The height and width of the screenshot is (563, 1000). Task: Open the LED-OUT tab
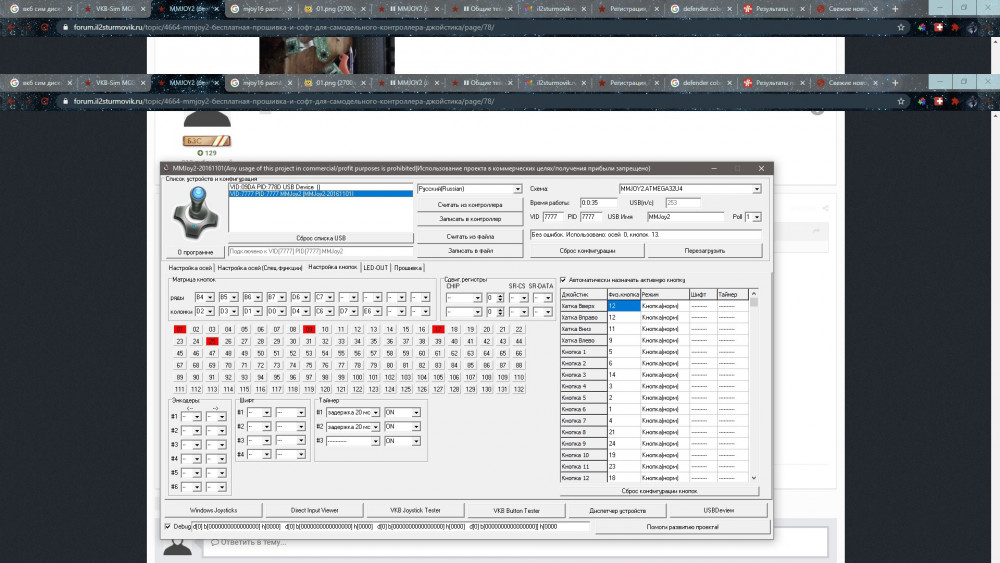tap(376, 268)
